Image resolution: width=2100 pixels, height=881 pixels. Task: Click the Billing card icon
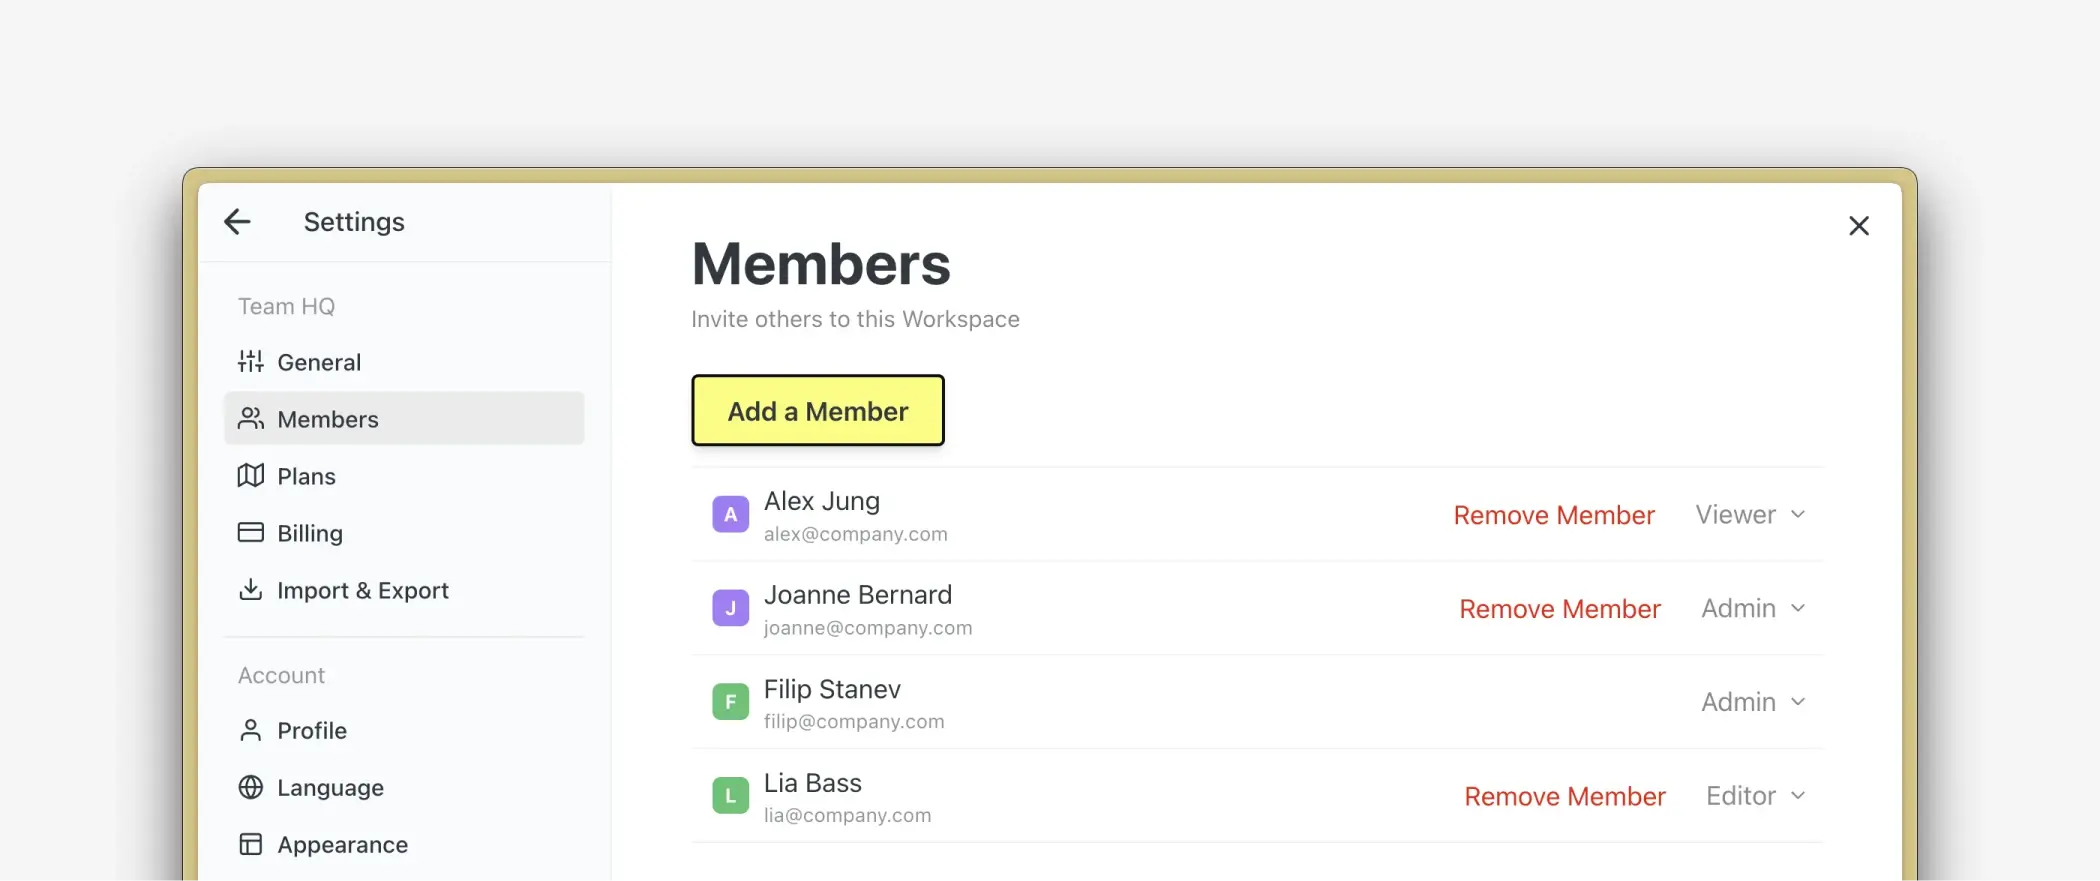click(x=250, y=533)
